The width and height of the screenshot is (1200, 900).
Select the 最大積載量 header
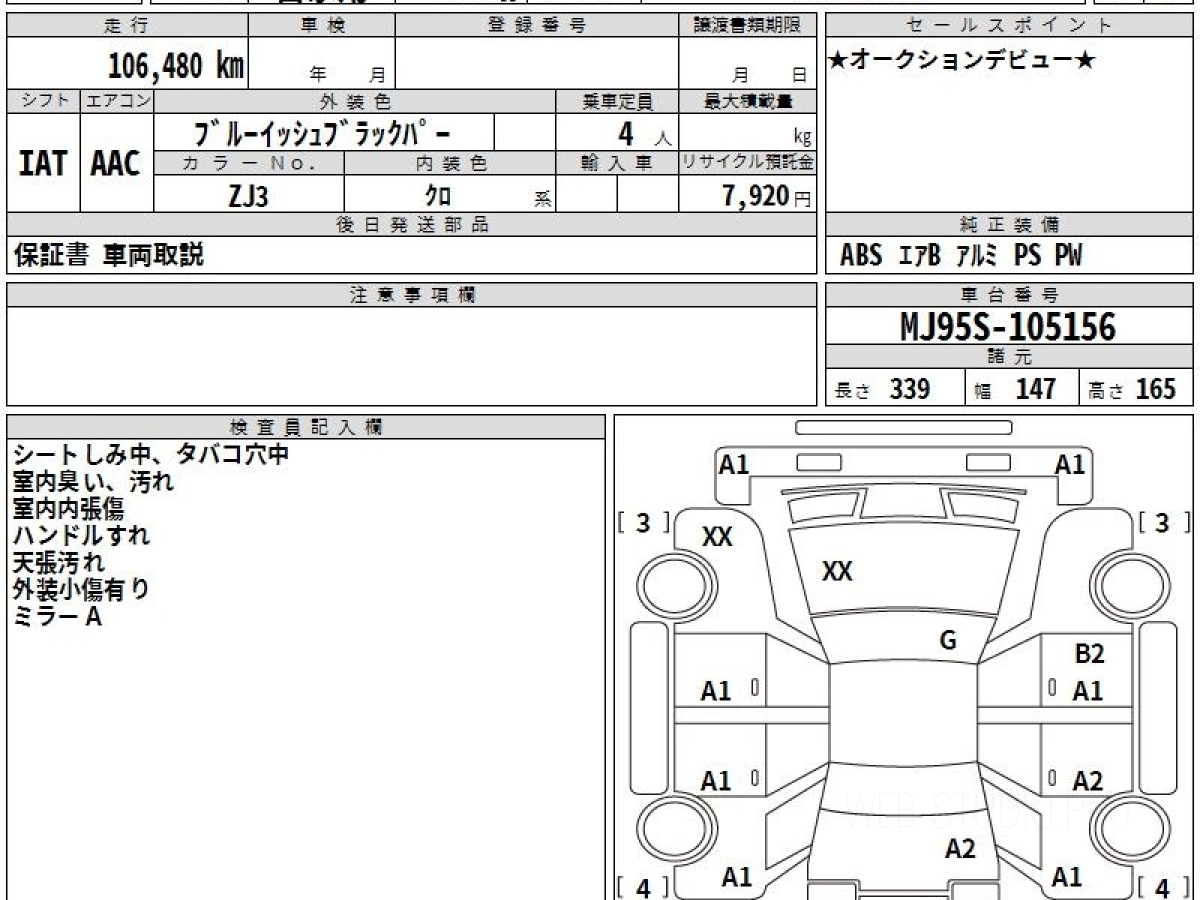tap(748, 101)
